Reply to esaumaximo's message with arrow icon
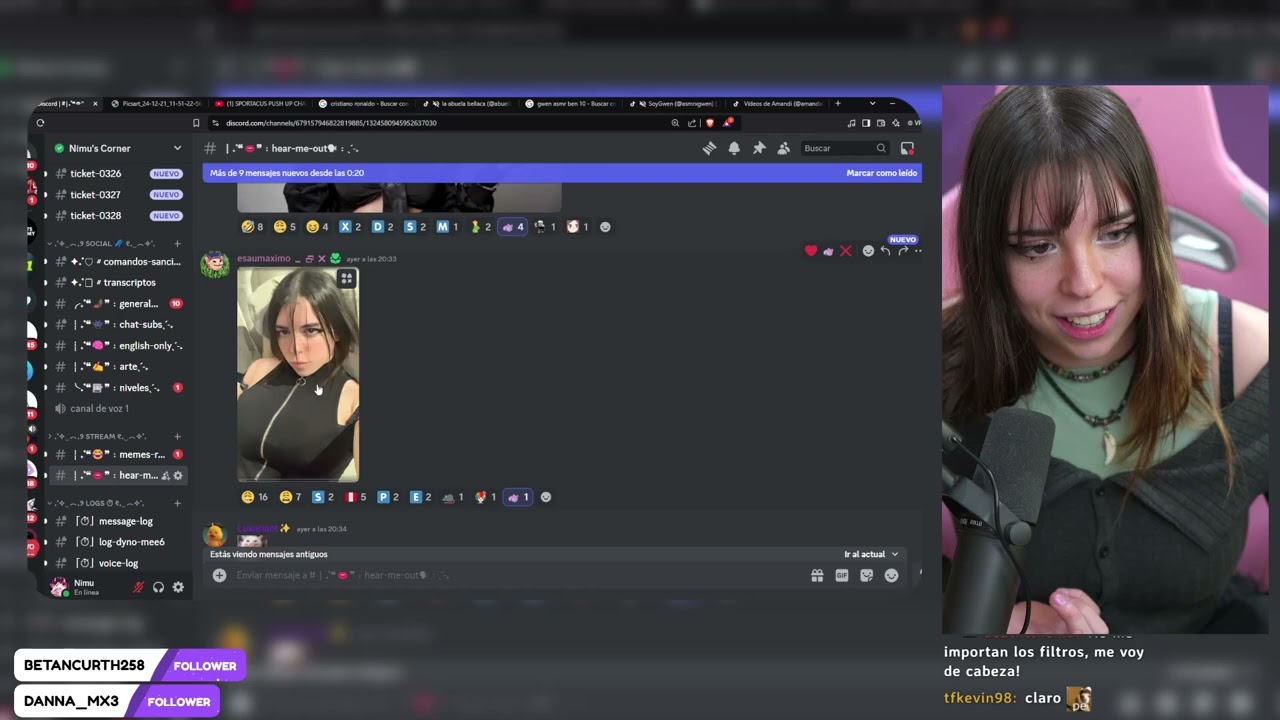Viewport: 1280px width, 720px height. tap(885, 251)
